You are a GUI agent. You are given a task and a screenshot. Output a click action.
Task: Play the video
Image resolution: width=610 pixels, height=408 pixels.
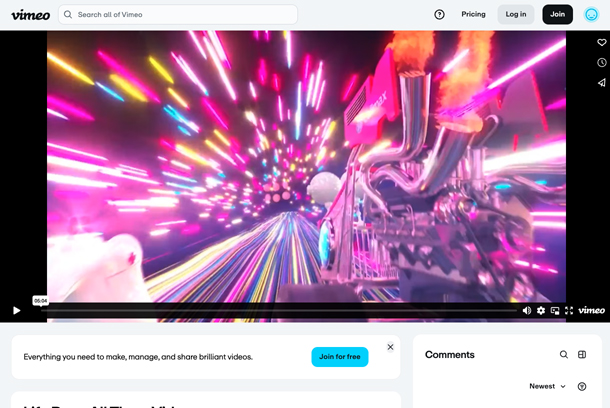17,310
